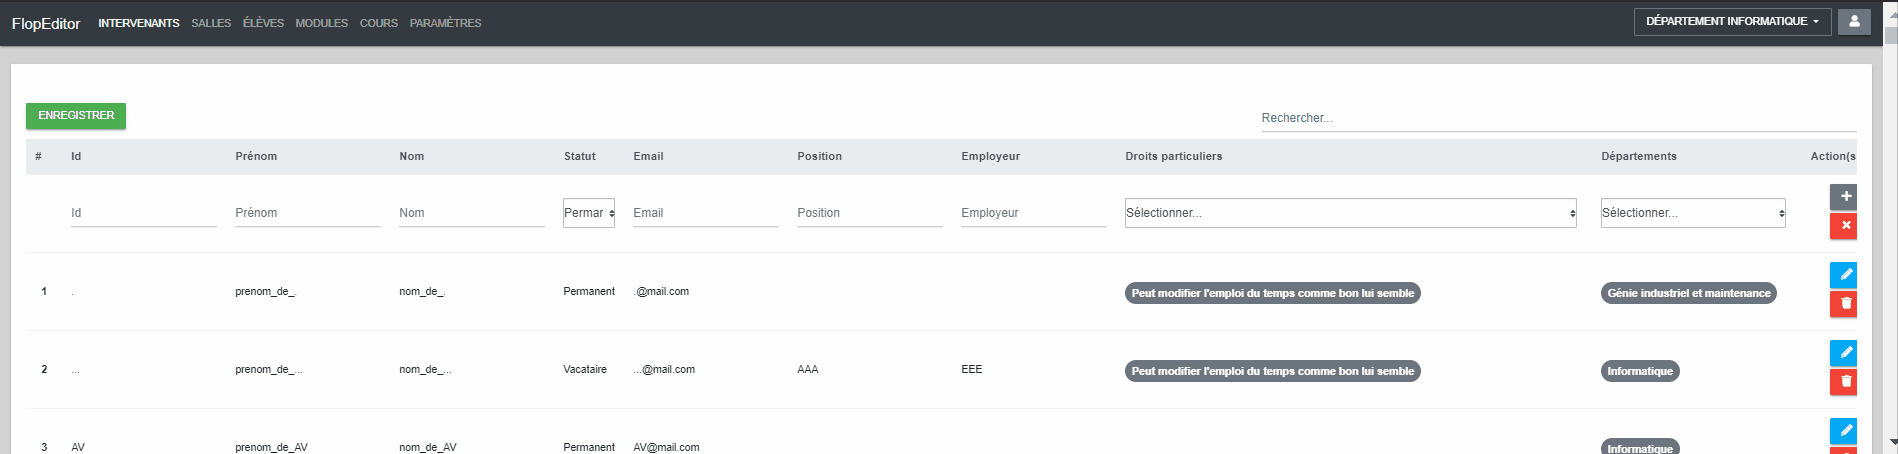Open the Modules menu
Screen dimensions: 1898x454
tap(322, 23)
